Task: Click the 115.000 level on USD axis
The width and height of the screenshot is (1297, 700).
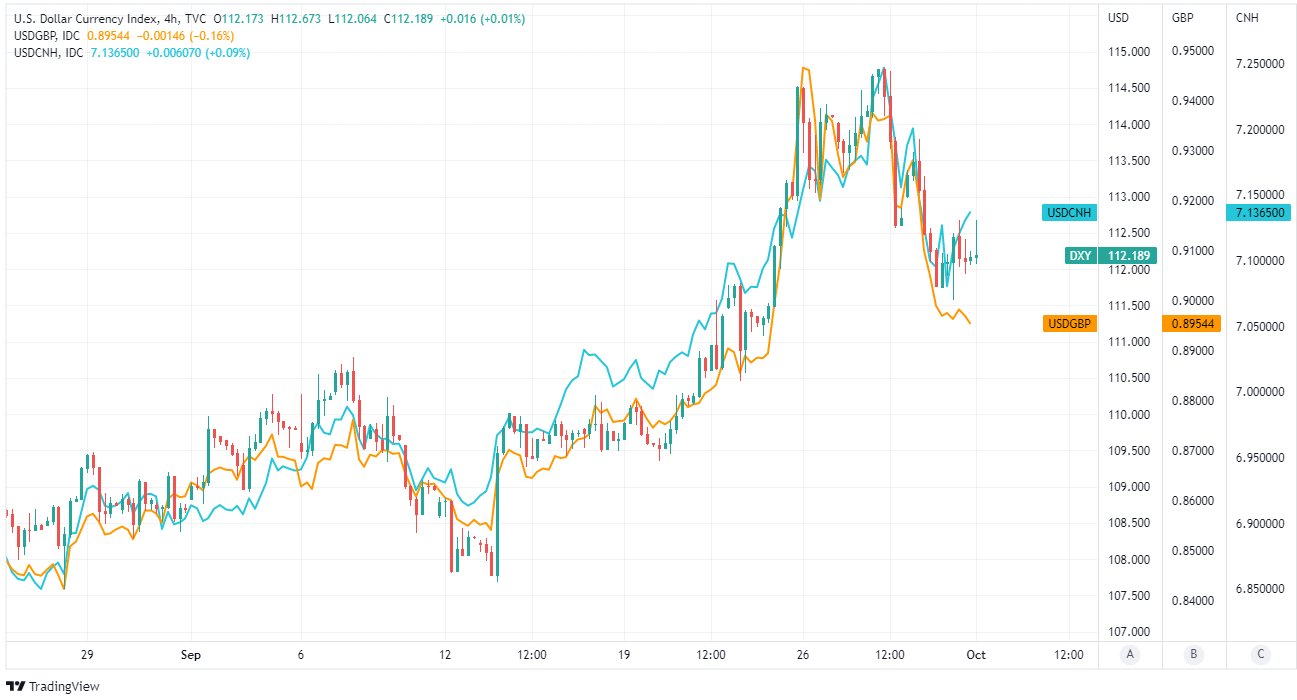Action: 1127,52
